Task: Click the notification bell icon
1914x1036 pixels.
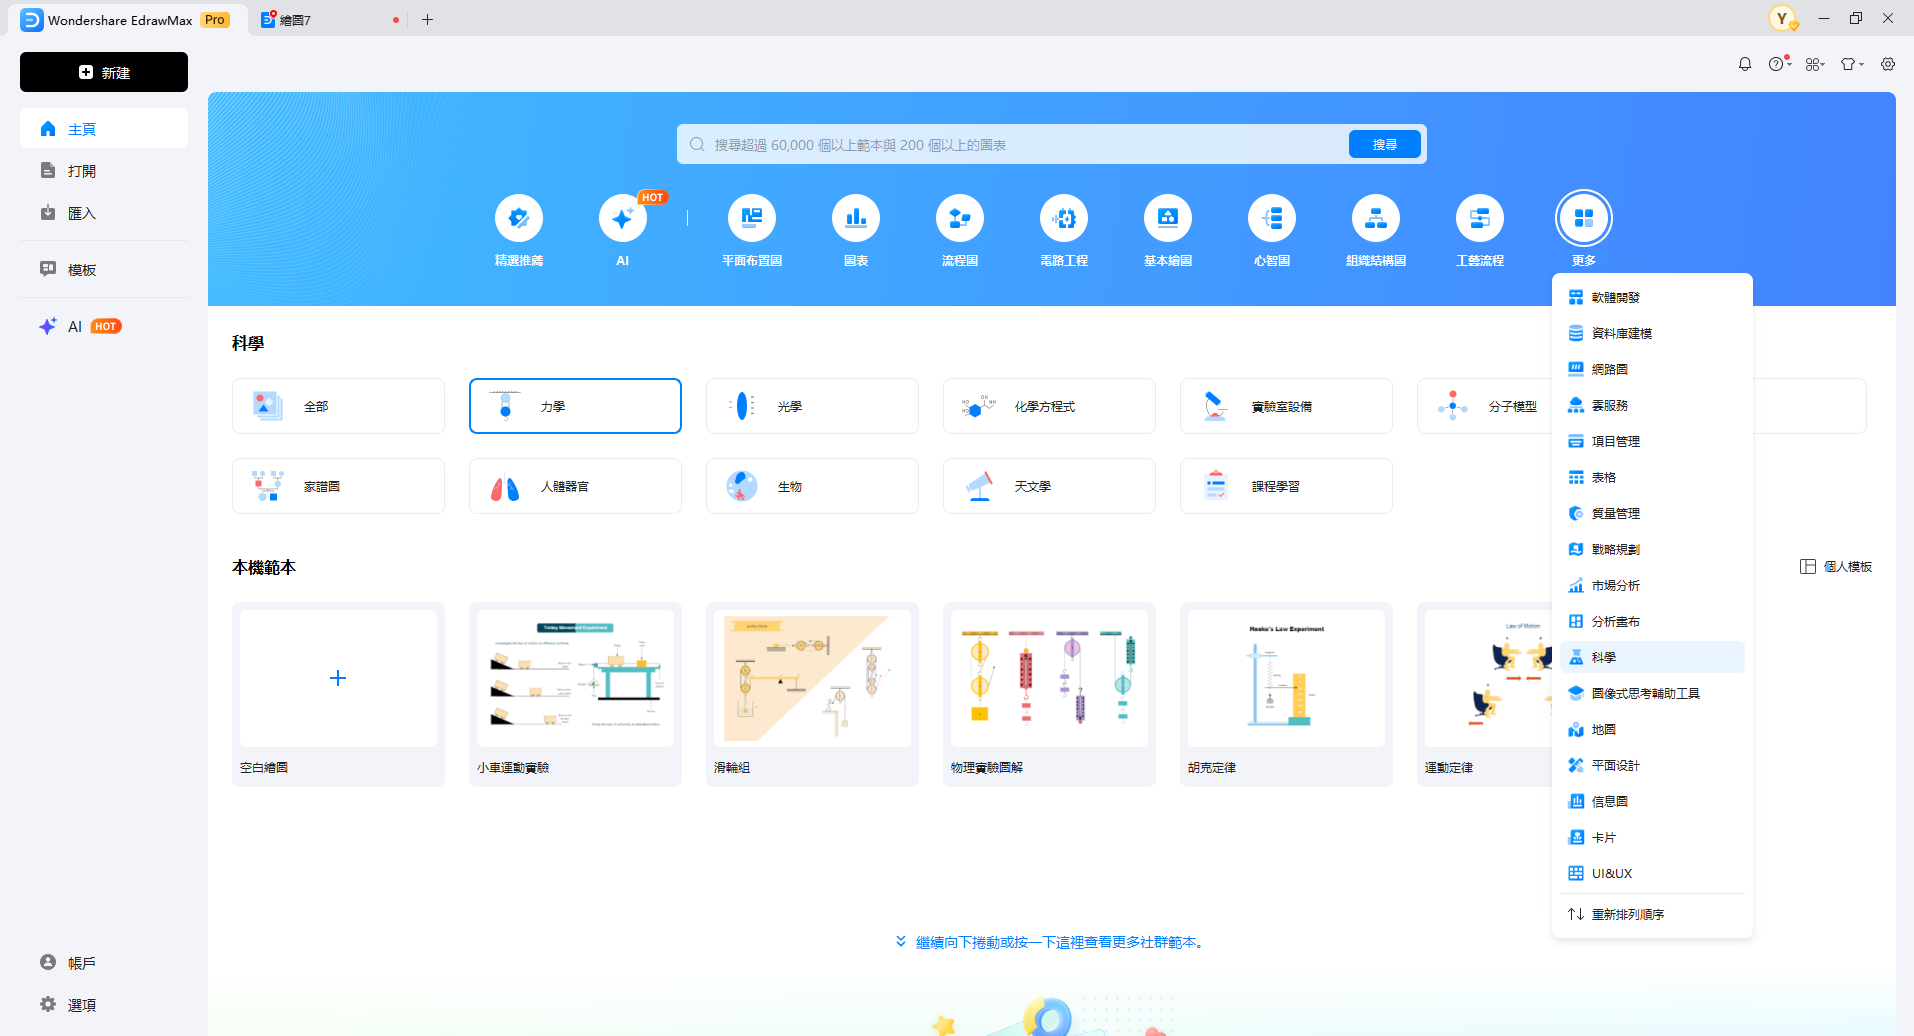Action: pos(1744,64)
